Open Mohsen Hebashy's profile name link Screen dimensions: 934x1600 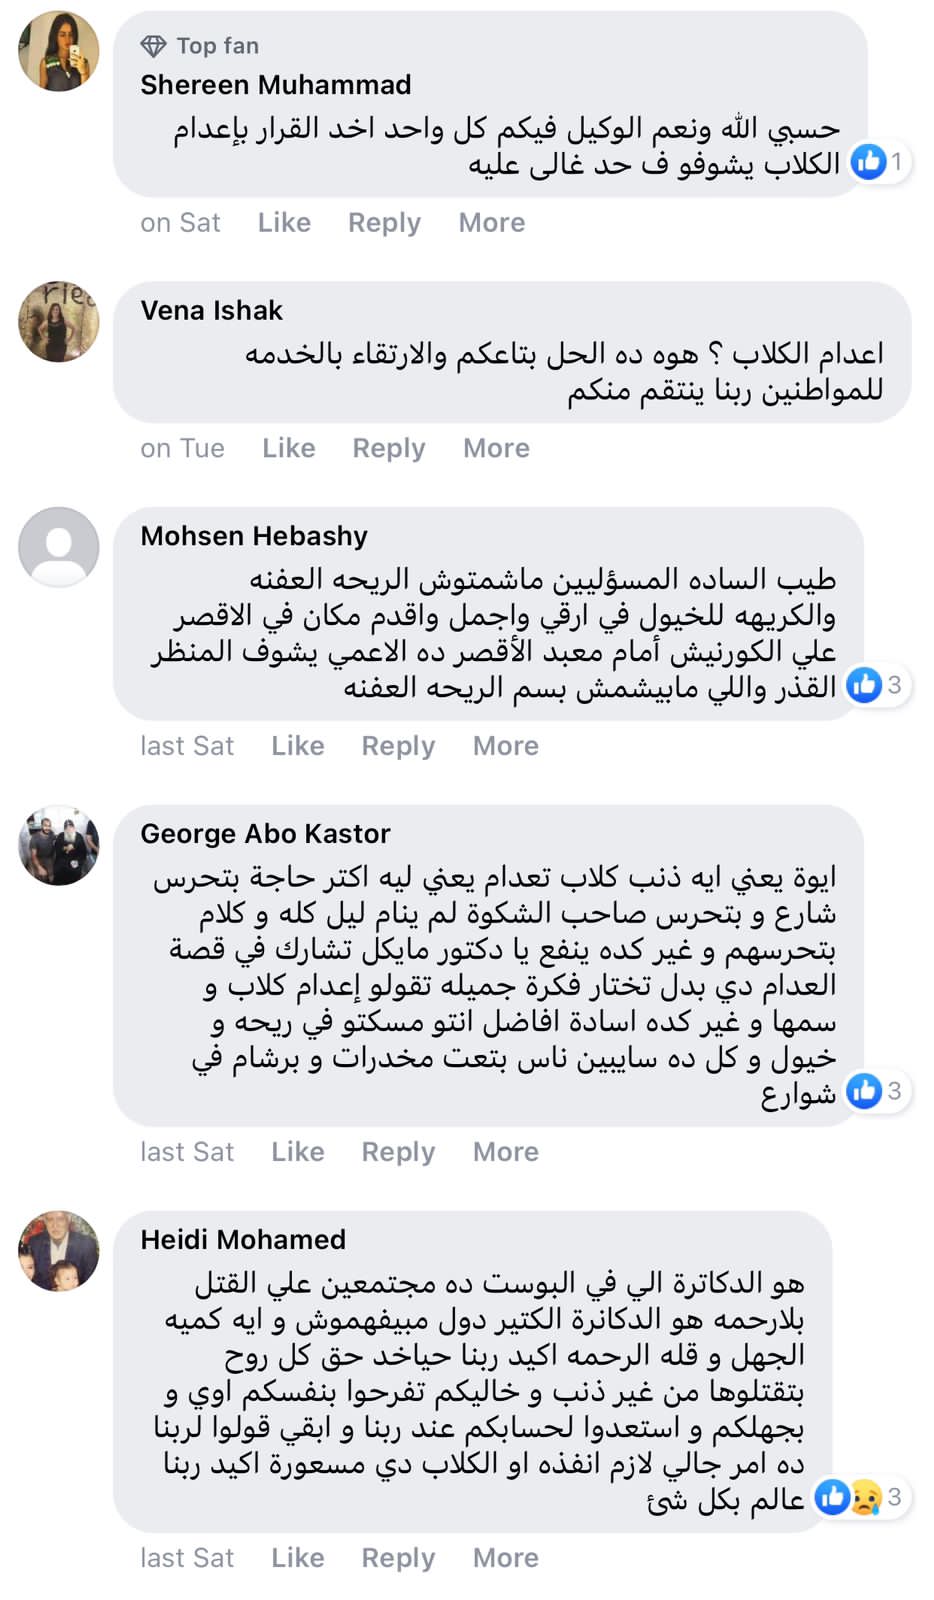click(254, 536)
